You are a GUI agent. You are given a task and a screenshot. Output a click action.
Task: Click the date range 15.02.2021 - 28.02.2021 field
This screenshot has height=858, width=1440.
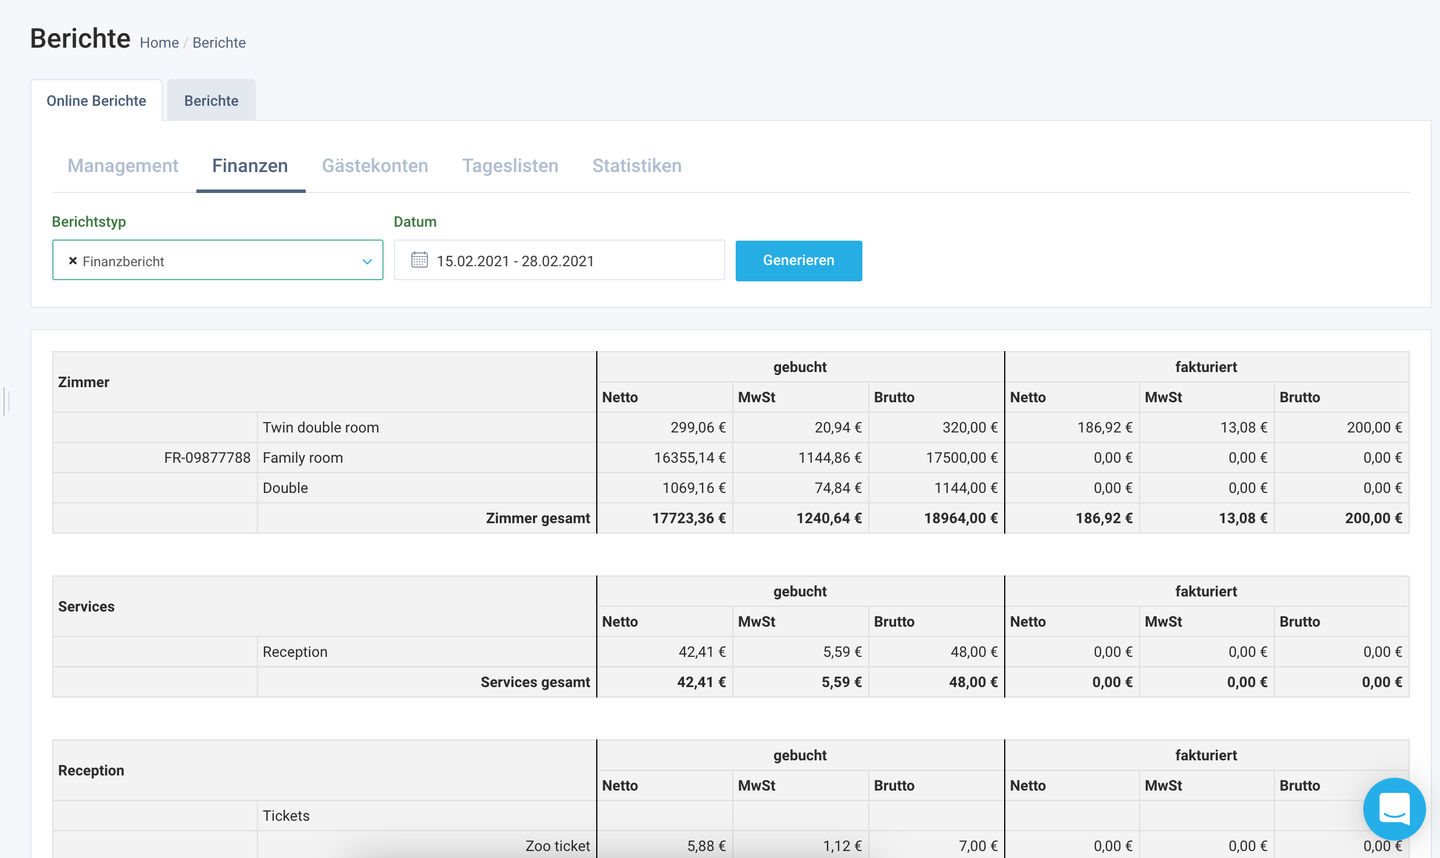[x=559, y=260]
